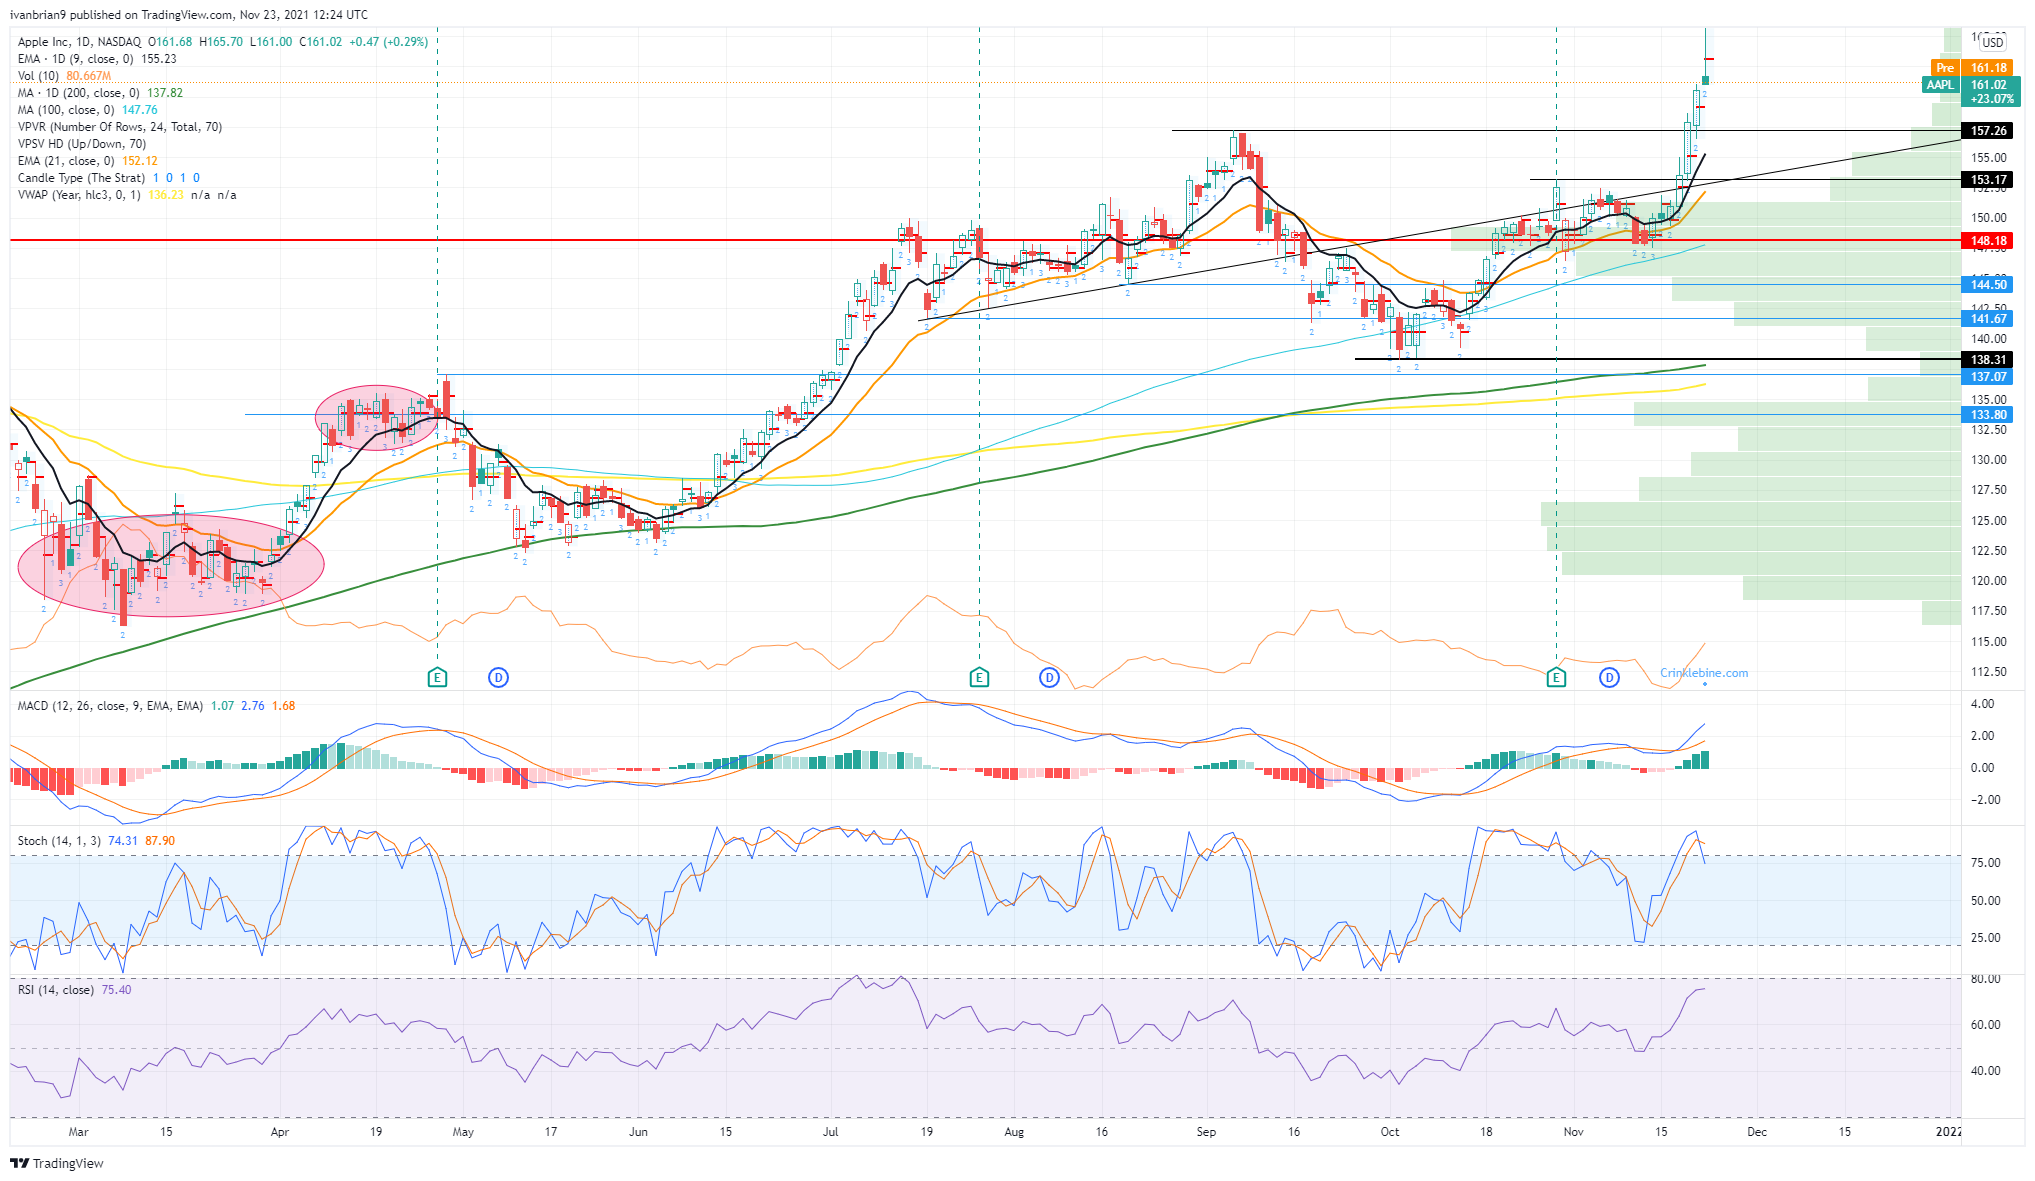Select the November dividend D marker
The height and width of the screenshot is (1181, 2035).
pyautogui.click(x=1609, y=678)
